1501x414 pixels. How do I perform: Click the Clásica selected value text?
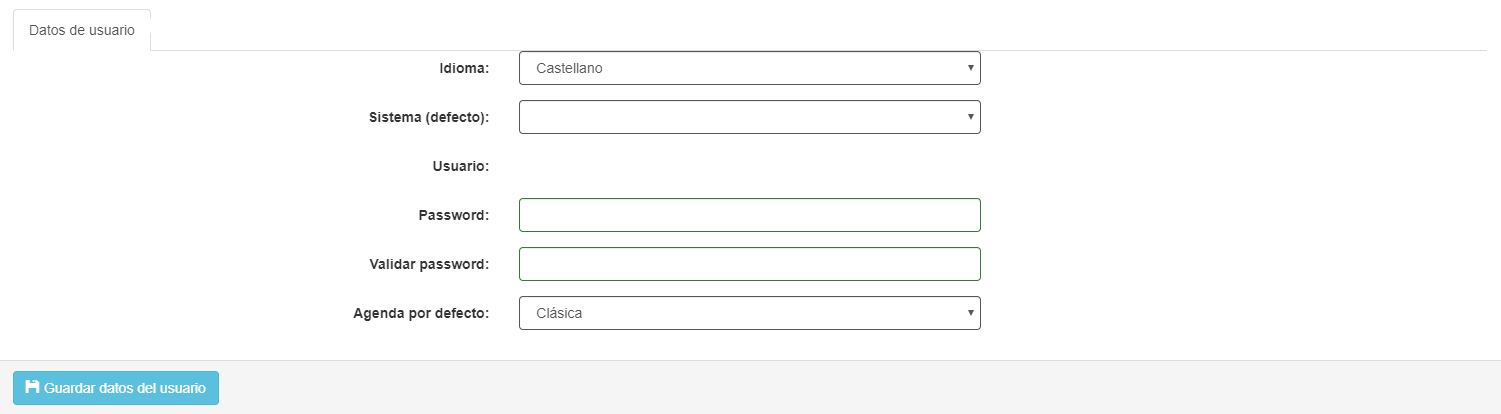(x=559, y=313)
